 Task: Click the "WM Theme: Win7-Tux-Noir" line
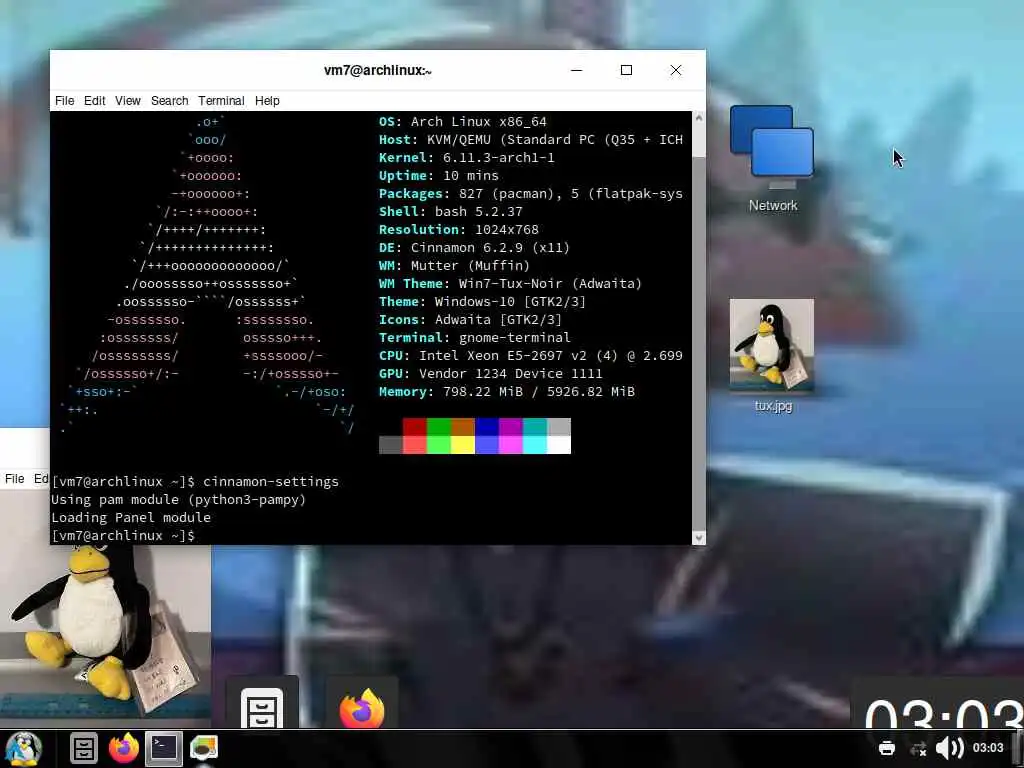pos(511,283)
